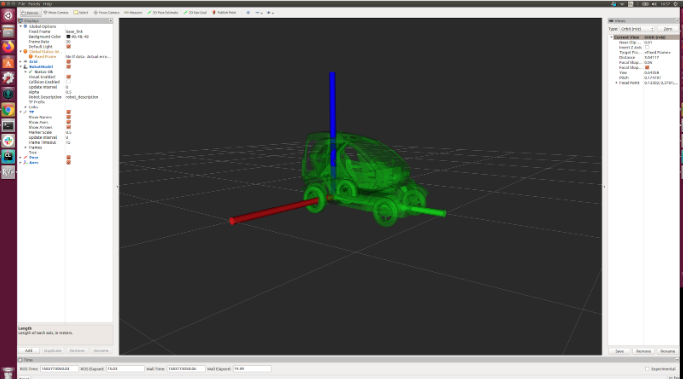The height and width of the screenshot is (379, 683).
Task: Activate the Focus Camera tool
Action: click(106, 13)
